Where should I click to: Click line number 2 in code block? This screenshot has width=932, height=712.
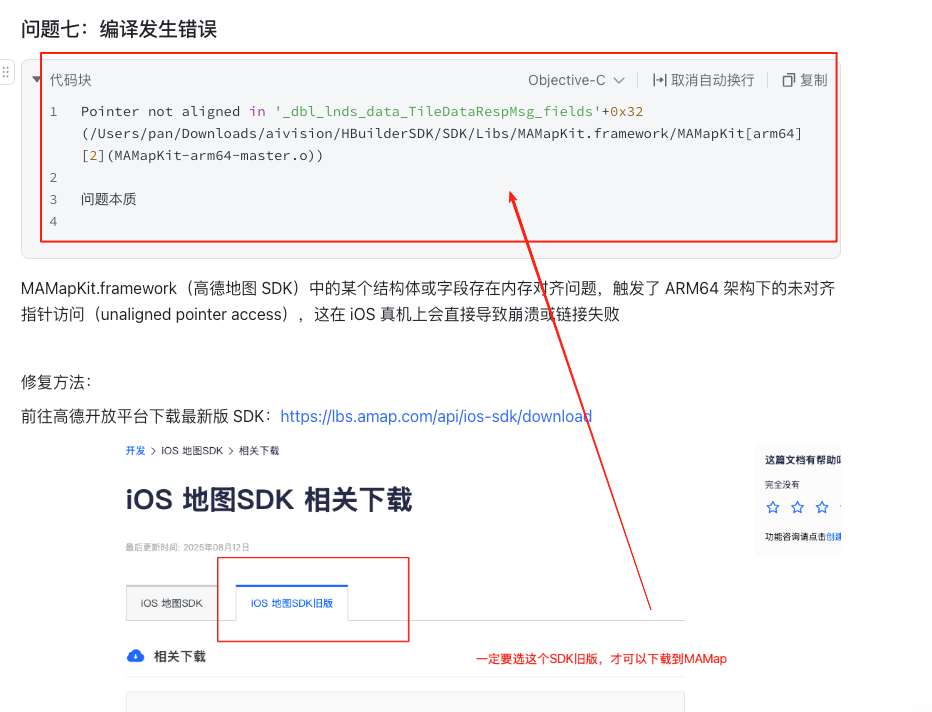point(53,178)
